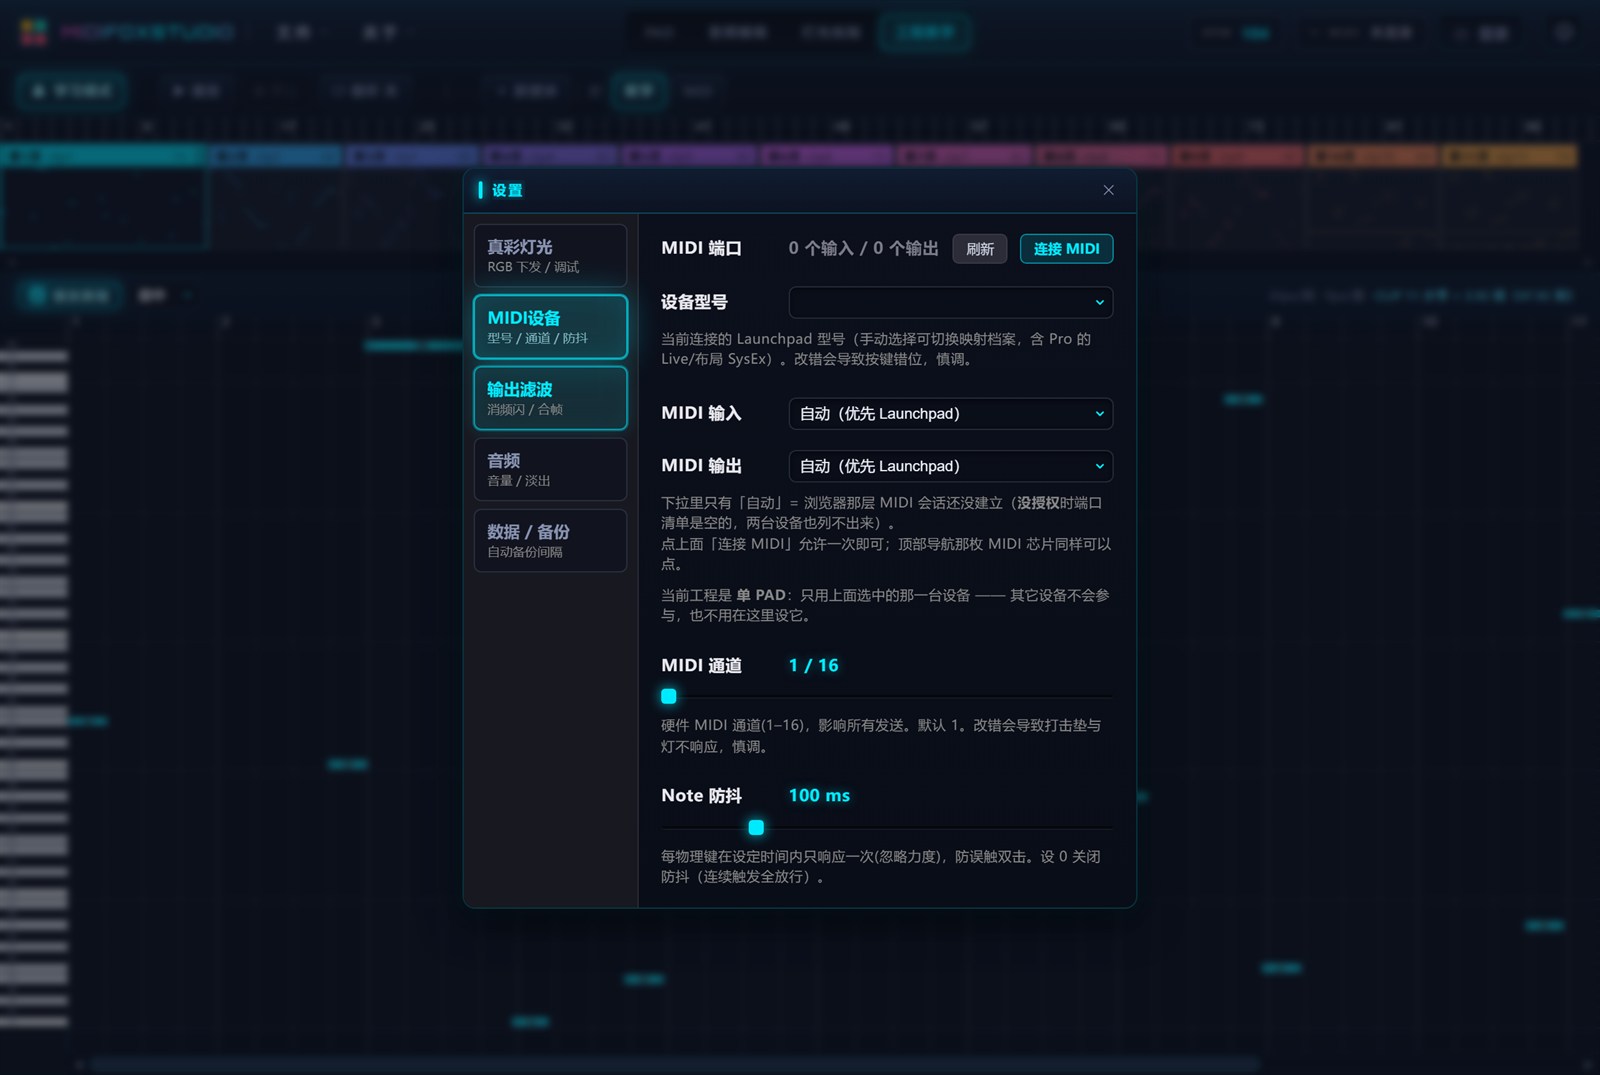The width and height of the screenshot is (1600, 1075).
Task: Click the 设置 dialog title
Action: point(507,190)
